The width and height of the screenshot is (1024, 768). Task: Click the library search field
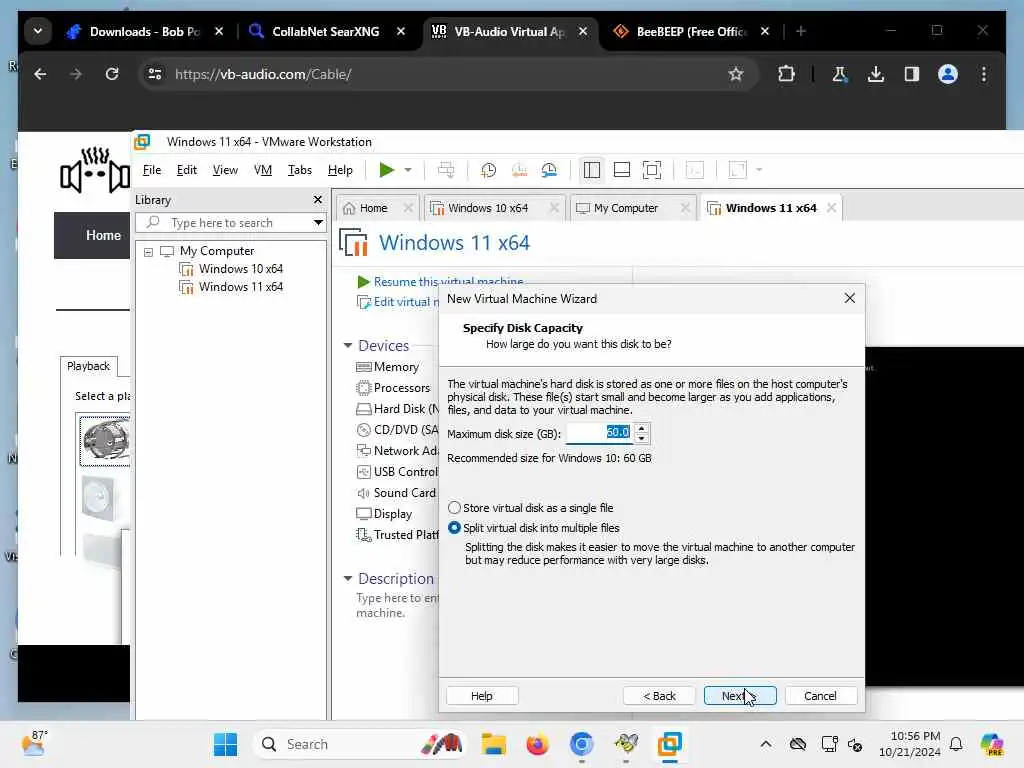pos(230,223)
